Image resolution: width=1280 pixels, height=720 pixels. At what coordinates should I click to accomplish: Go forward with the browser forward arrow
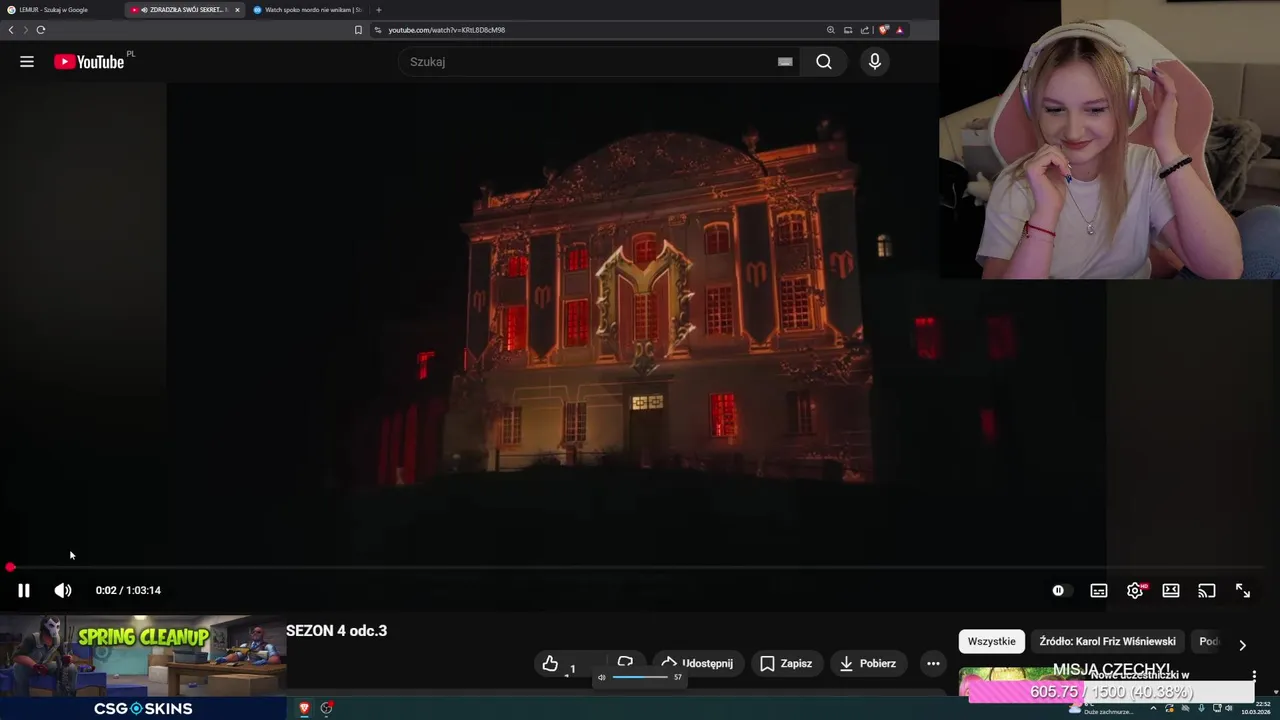click(25, 30)
